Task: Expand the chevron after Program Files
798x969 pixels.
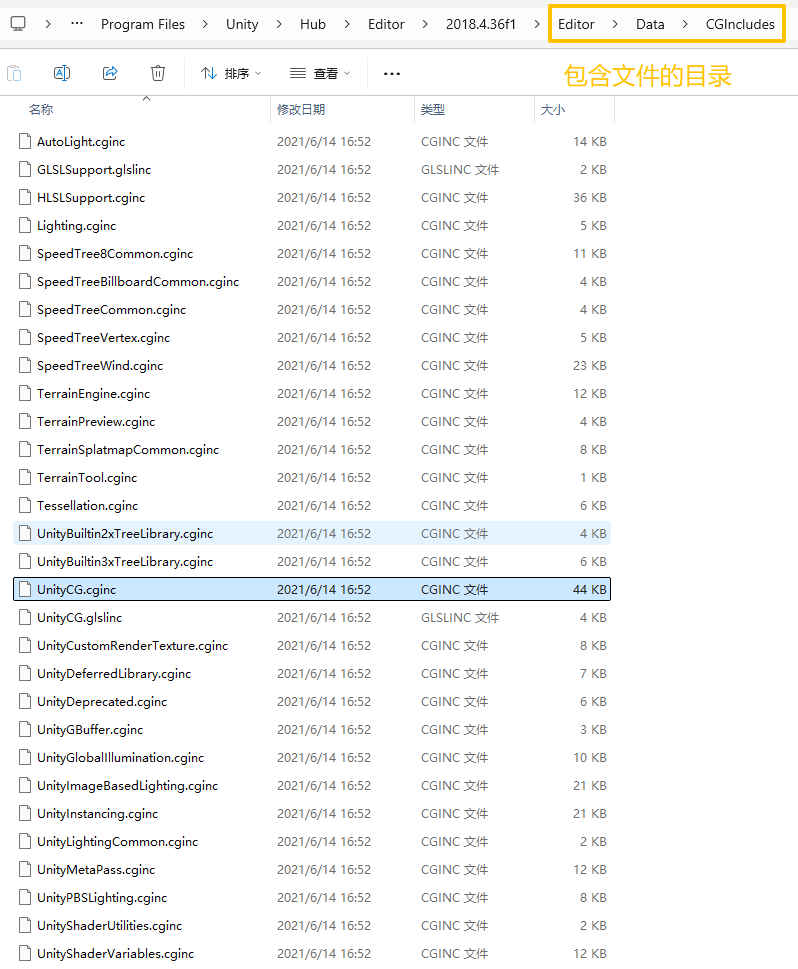Action: pyautogui.click(x=205, y=24)
